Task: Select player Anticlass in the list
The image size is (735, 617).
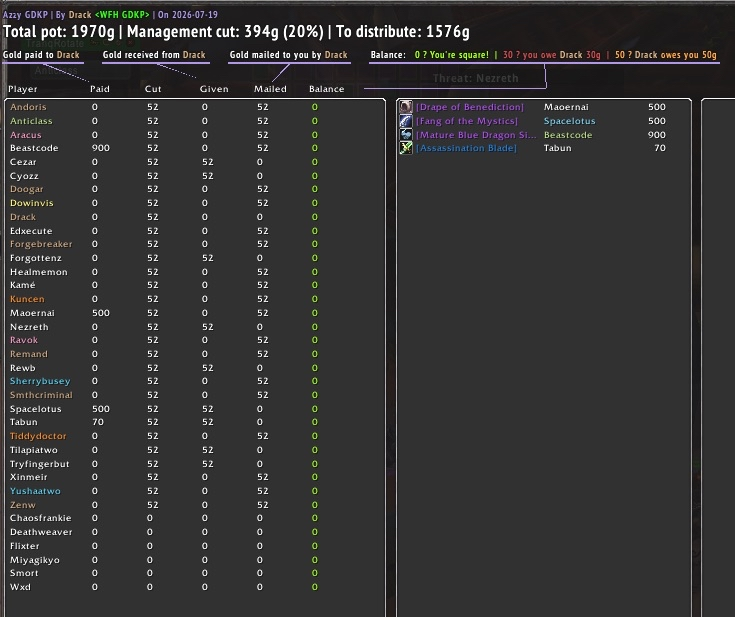Action: point(31,121)
